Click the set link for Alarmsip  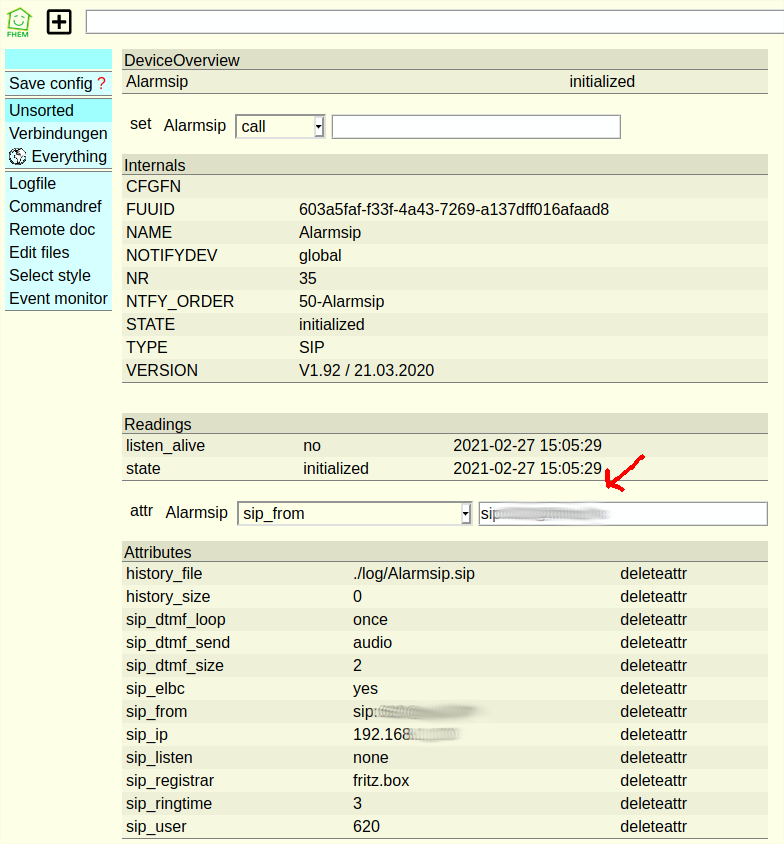(141, 125)
